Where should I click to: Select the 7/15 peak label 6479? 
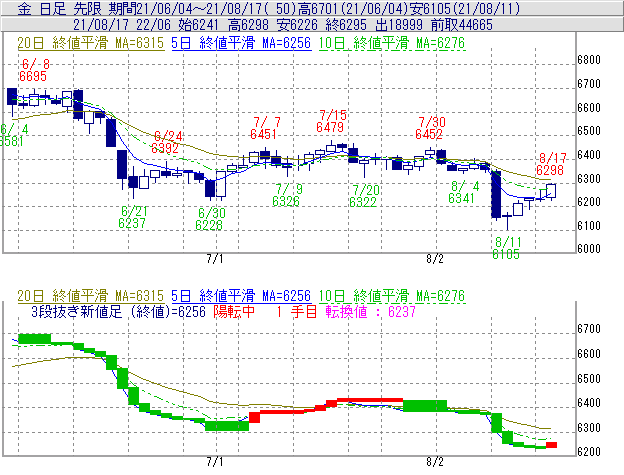click(x=330, y=127)
